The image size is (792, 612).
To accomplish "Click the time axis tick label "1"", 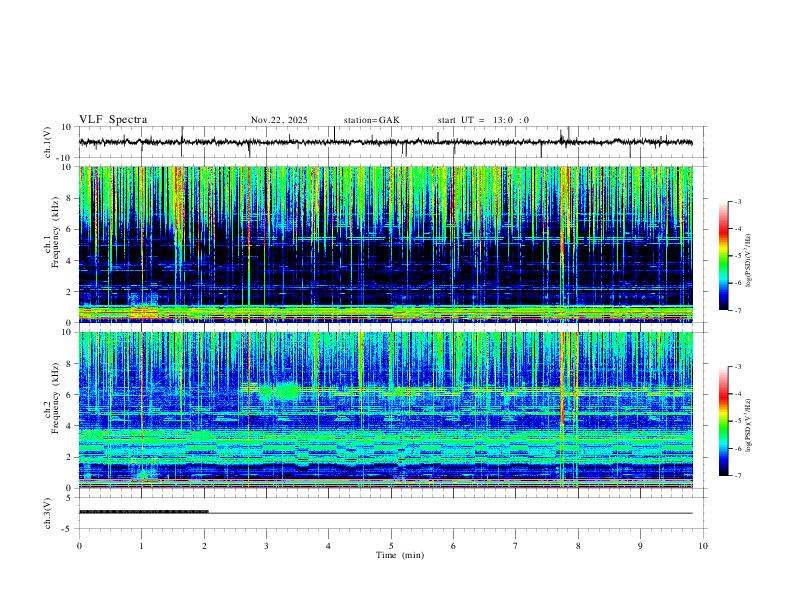I will [x=141, y=546].
